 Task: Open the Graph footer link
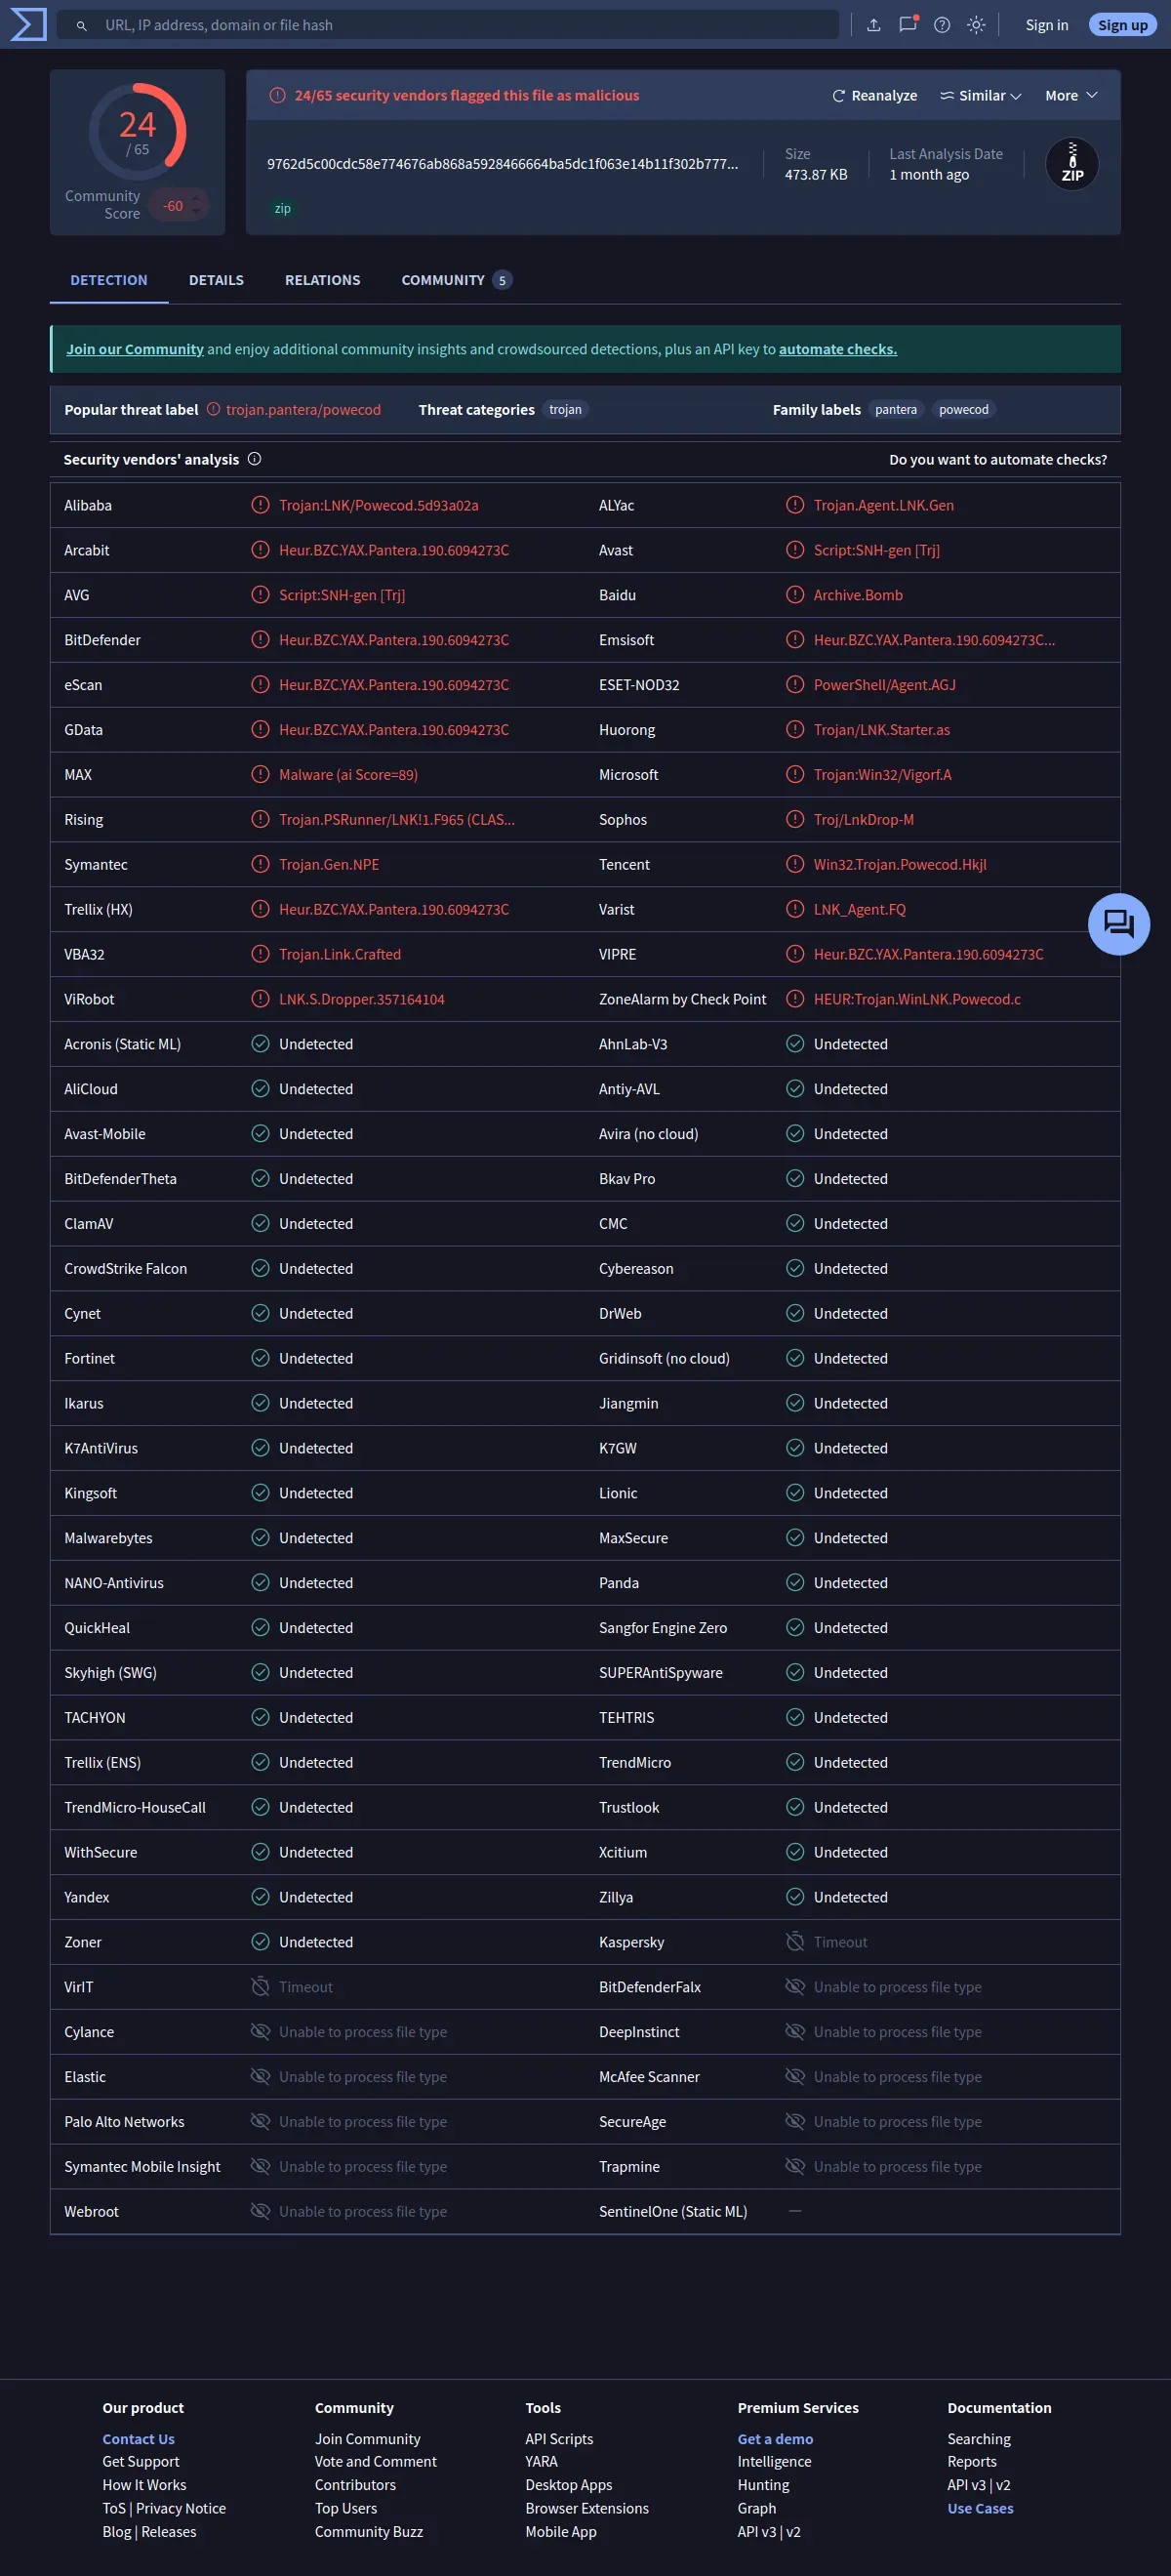coord(756,2507)
